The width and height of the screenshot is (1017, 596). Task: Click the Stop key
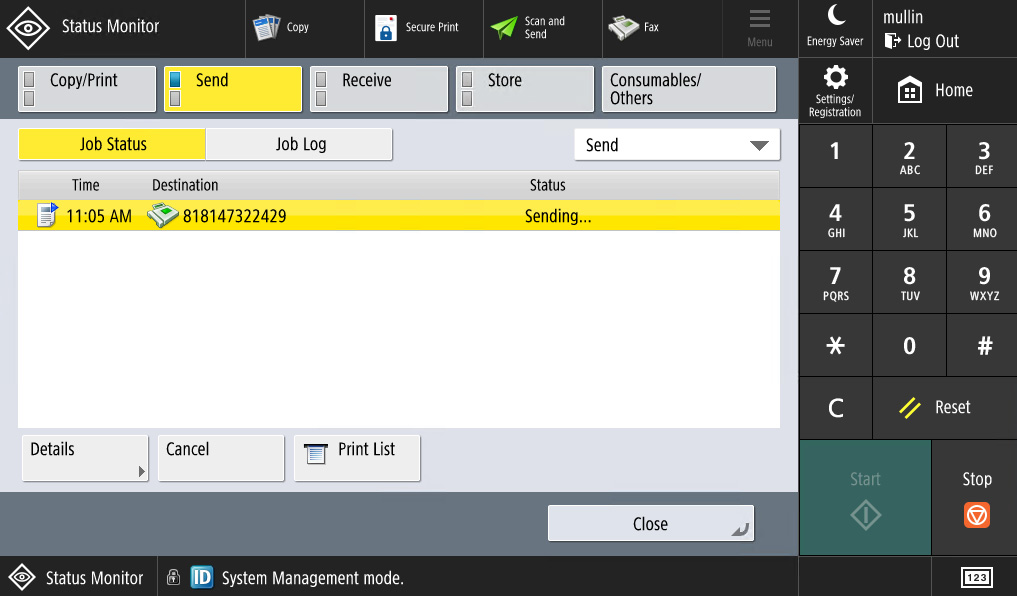click(975, 498)
